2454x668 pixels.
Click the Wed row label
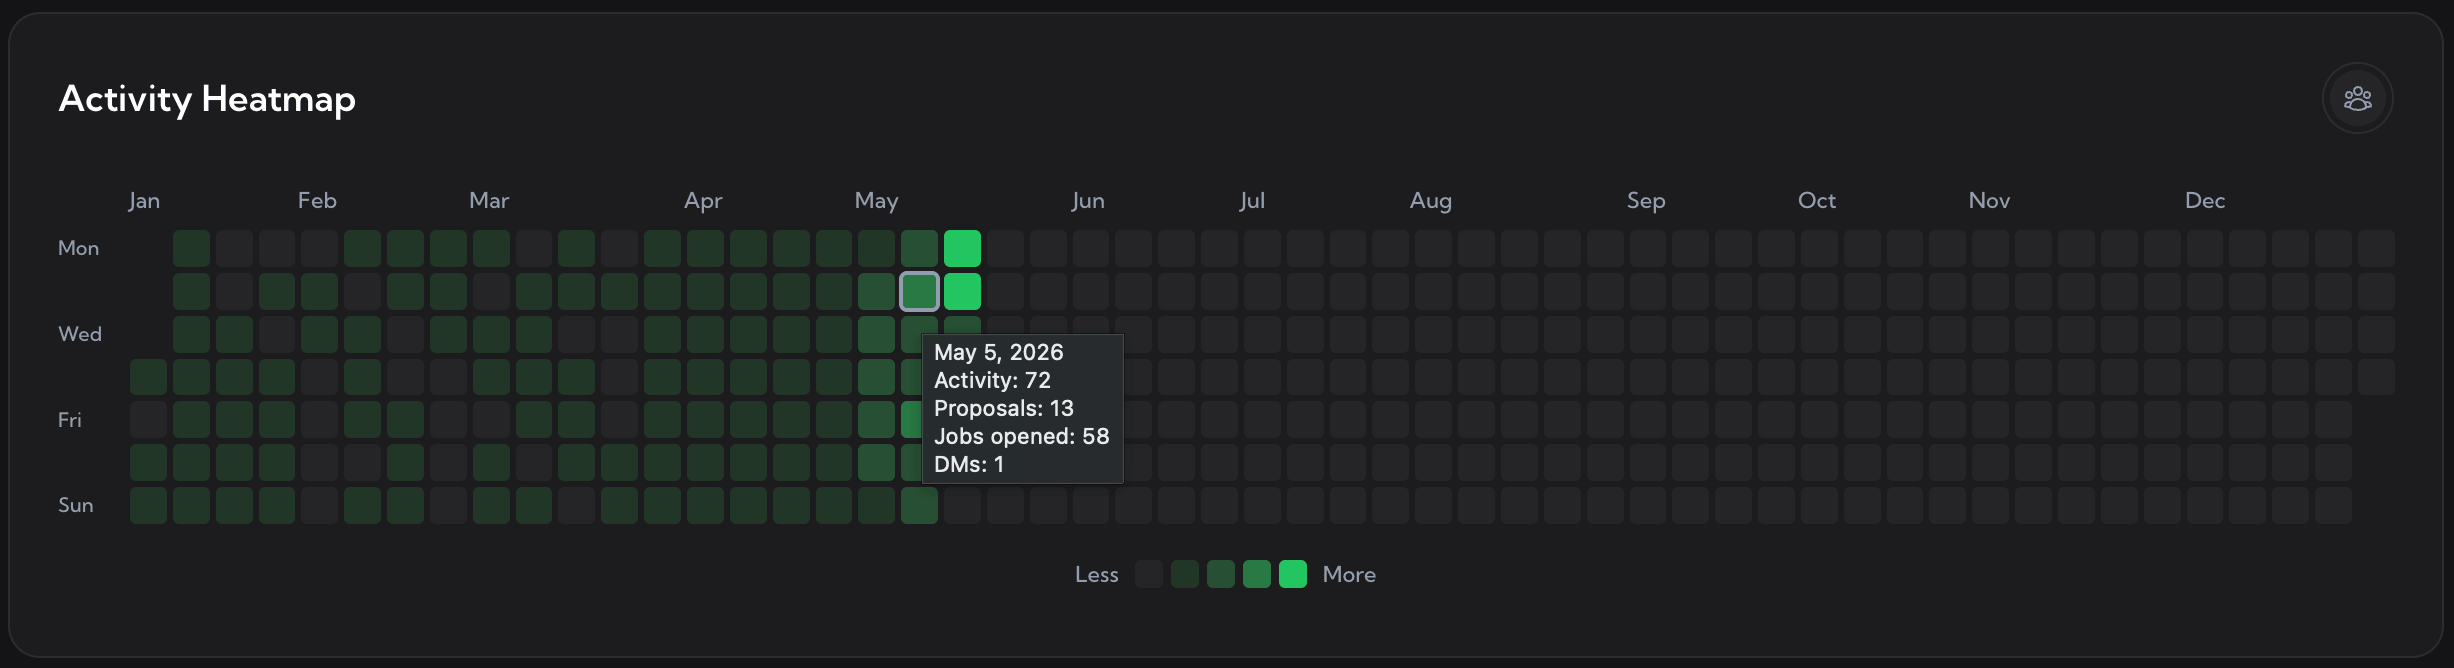tap(80, 334)
